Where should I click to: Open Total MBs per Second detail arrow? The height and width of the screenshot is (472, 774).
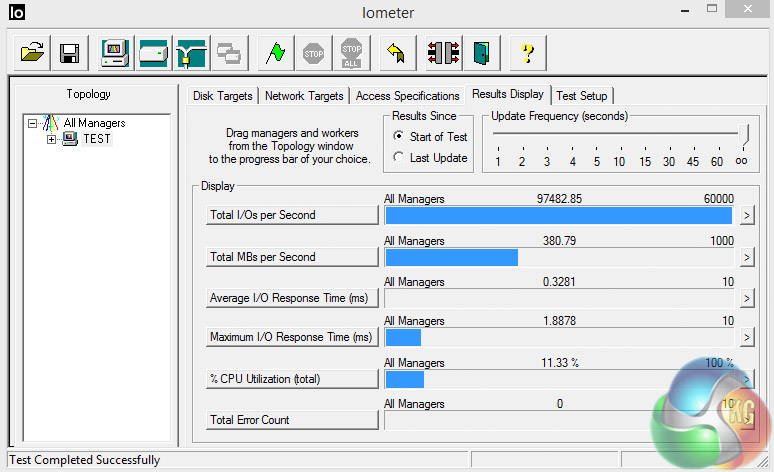747,257
